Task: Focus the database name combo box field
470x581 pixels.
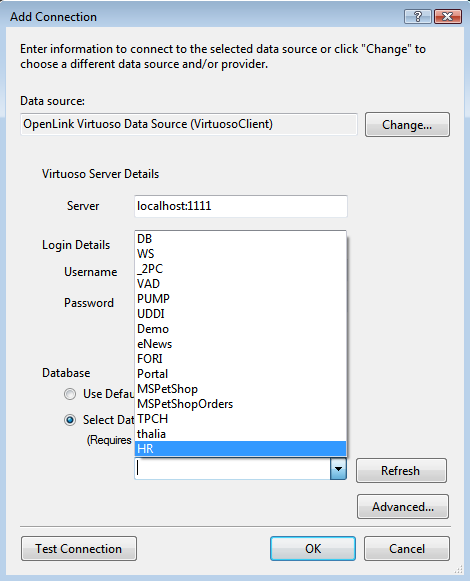Action: click(x=232, y=469)
